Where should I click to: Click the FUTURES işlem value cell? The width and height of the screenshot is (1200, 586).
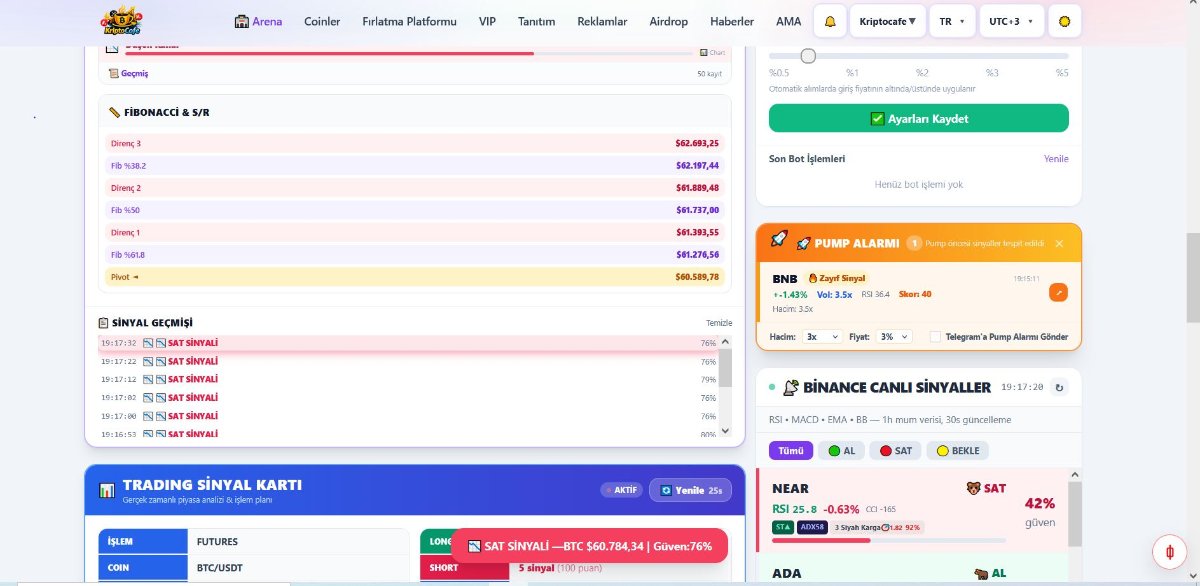pos(298,542)
